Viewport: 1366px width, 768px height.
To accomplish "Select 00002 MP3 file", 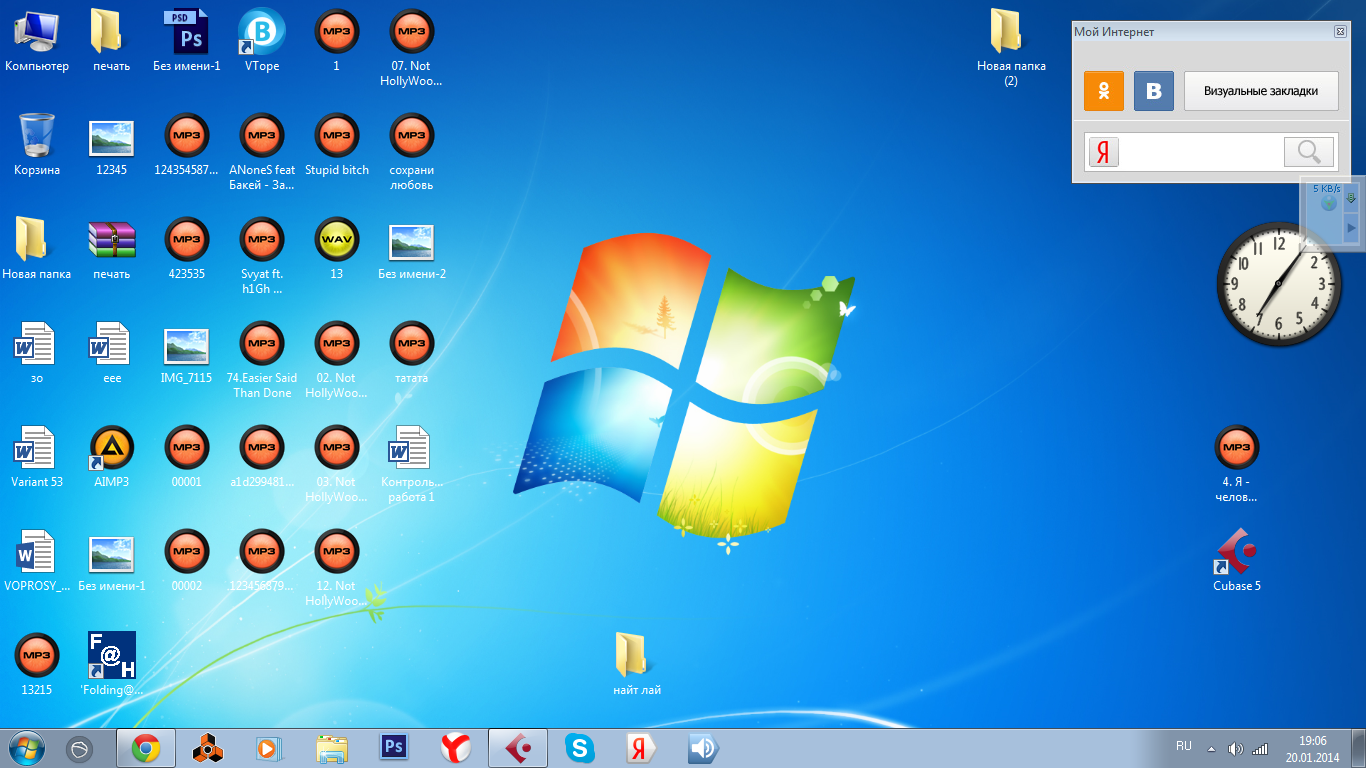I will (x=187, y=561).
